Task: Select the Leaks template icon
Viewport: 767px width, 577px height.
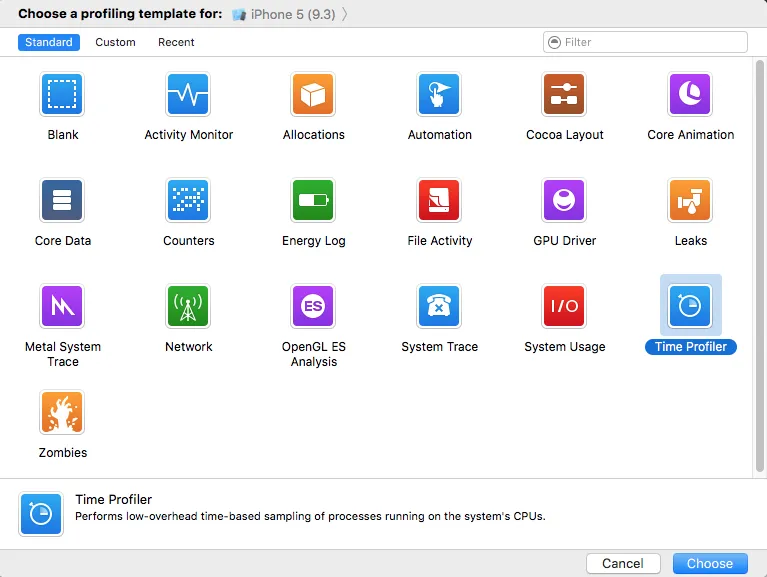Action: click(x=690, y=200)
